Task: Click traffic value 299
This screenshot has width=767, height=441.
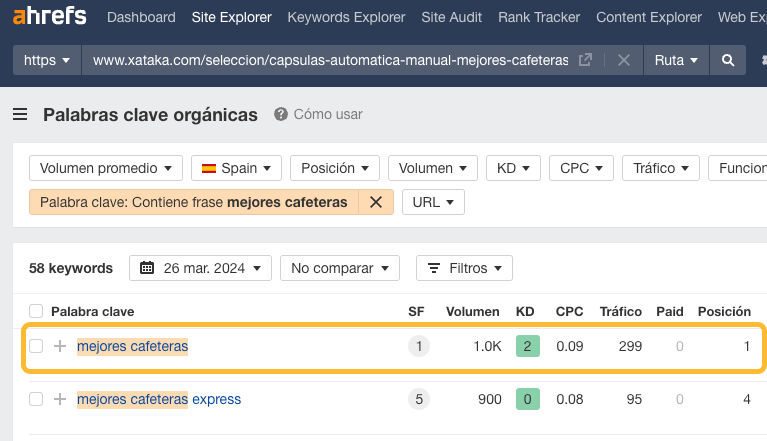Action: pyautogui.click(x=630, y=346)
